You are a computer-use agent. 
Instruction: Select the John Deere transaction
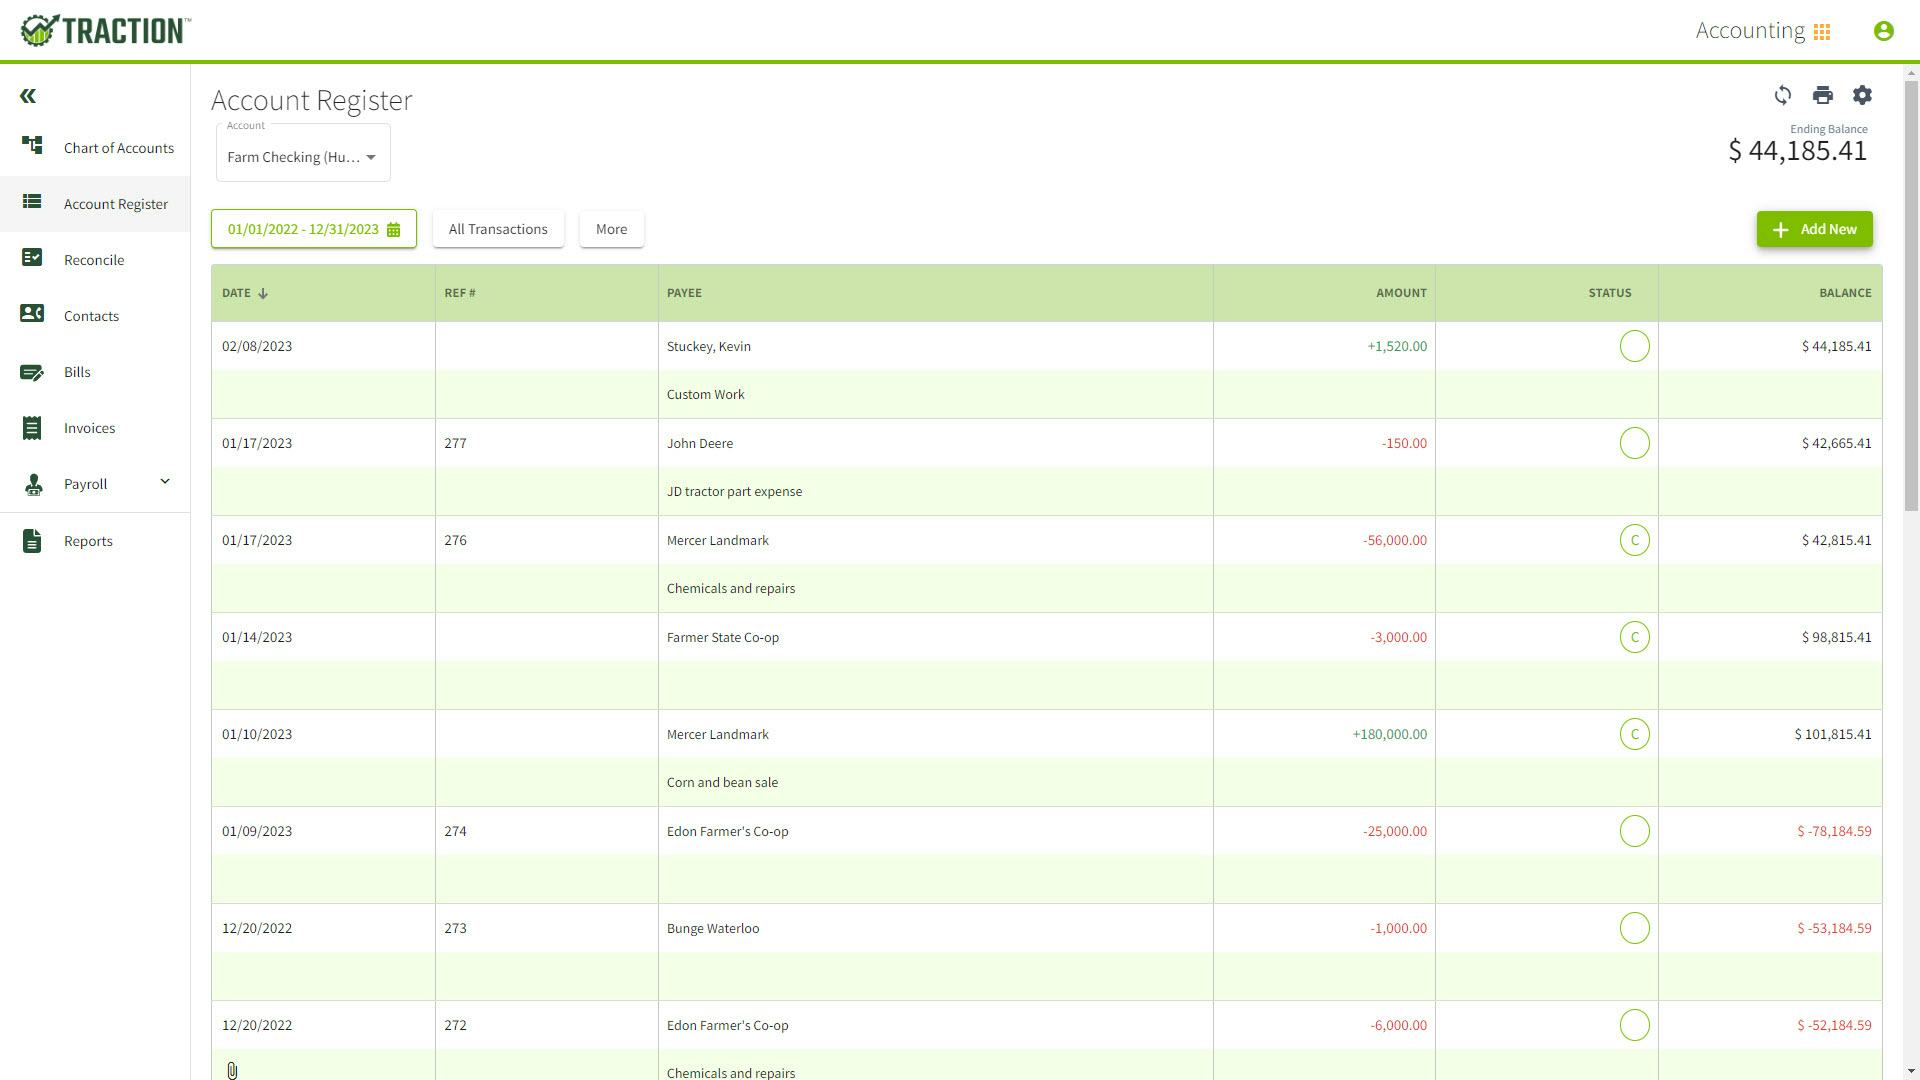click(x=700, y=443)
